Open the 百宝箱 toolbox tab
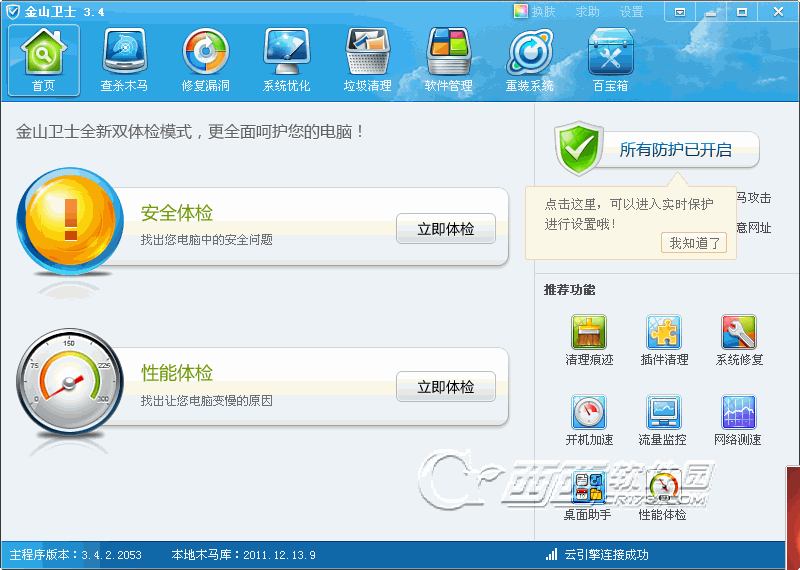800x570 pixels. [610, 60]
